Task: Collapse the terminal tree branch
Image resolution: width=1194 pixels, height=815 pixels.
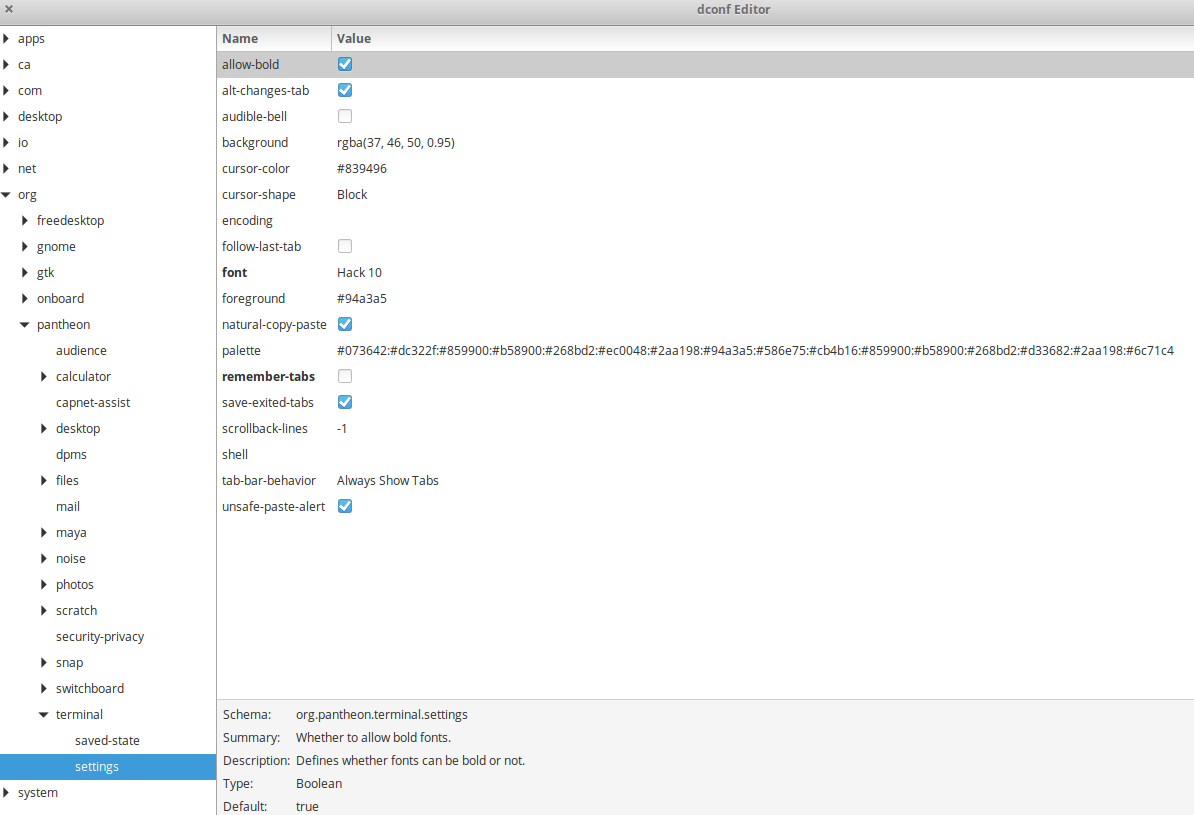Action: tap(43, 714)
